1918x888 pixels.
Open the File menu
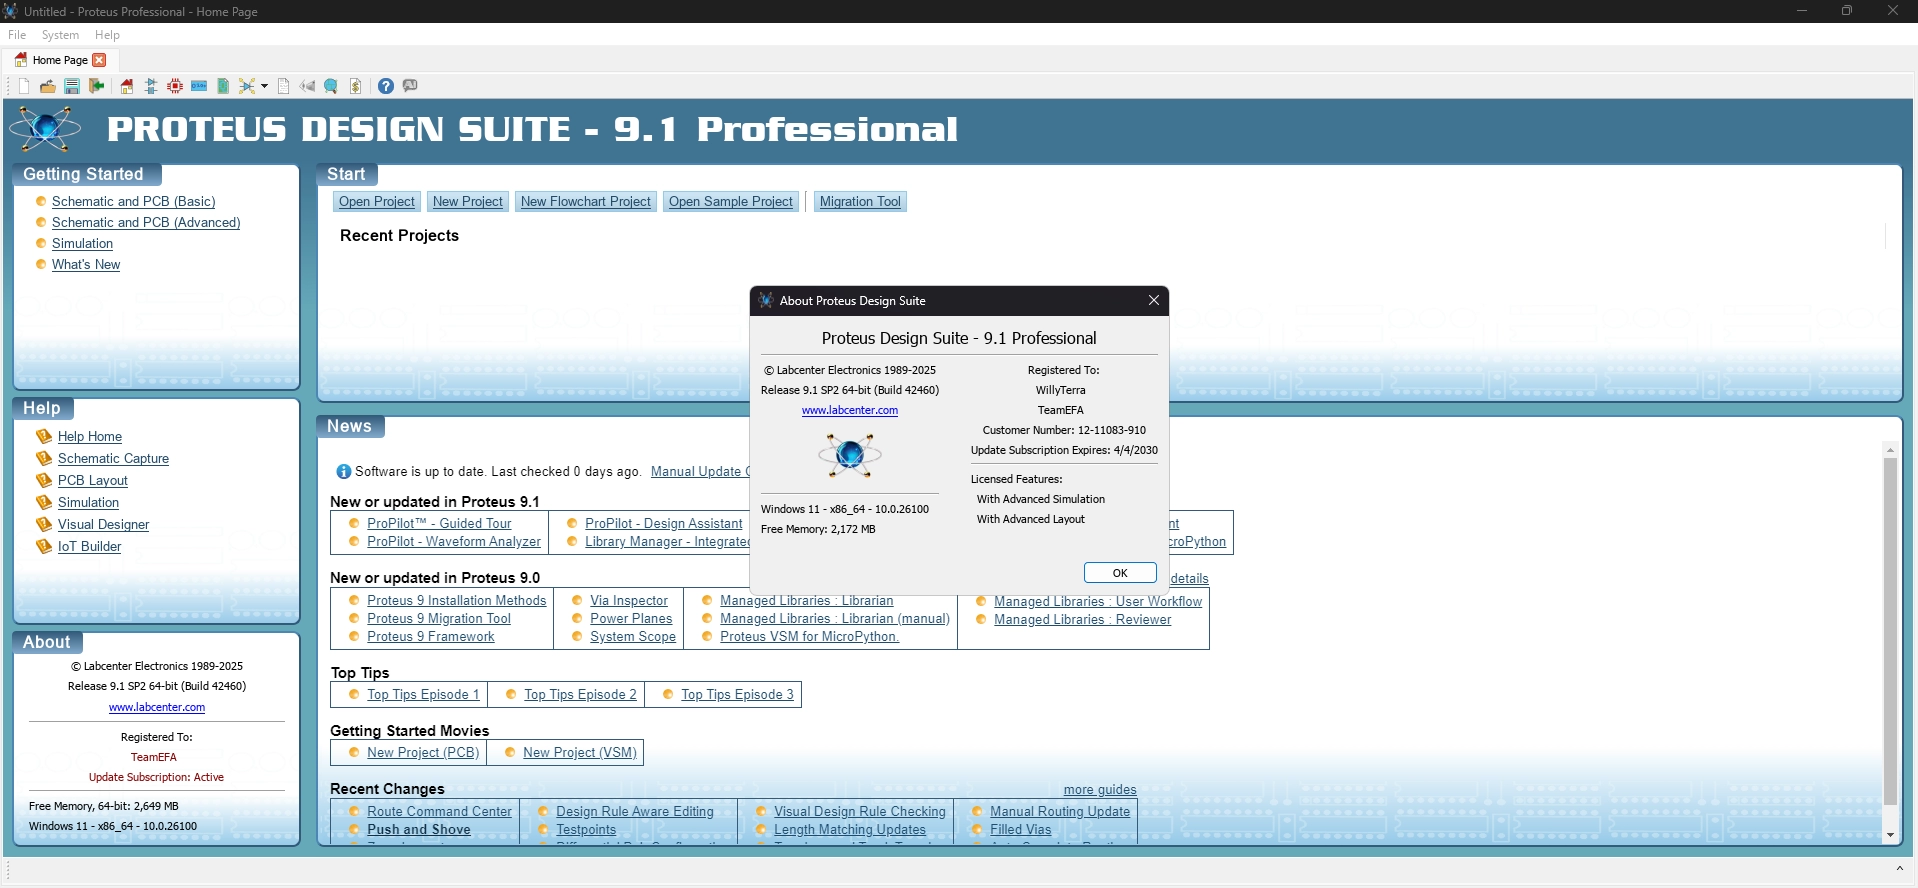[x=17, y=35]
